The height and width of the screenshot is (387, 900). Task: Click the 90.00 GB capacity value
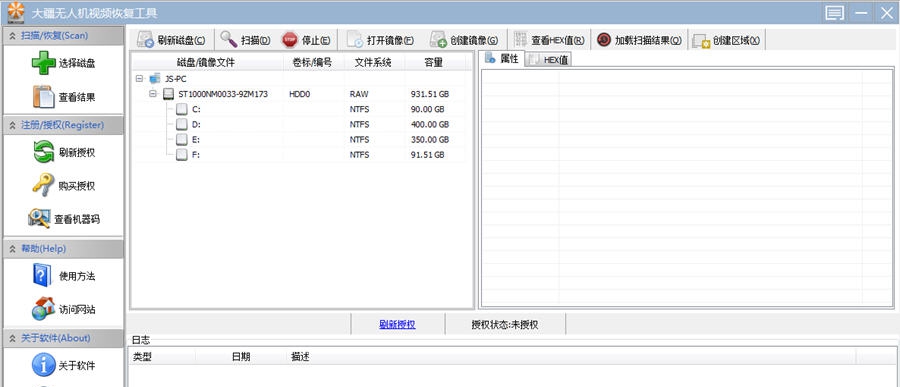click(x=428, y=109)
